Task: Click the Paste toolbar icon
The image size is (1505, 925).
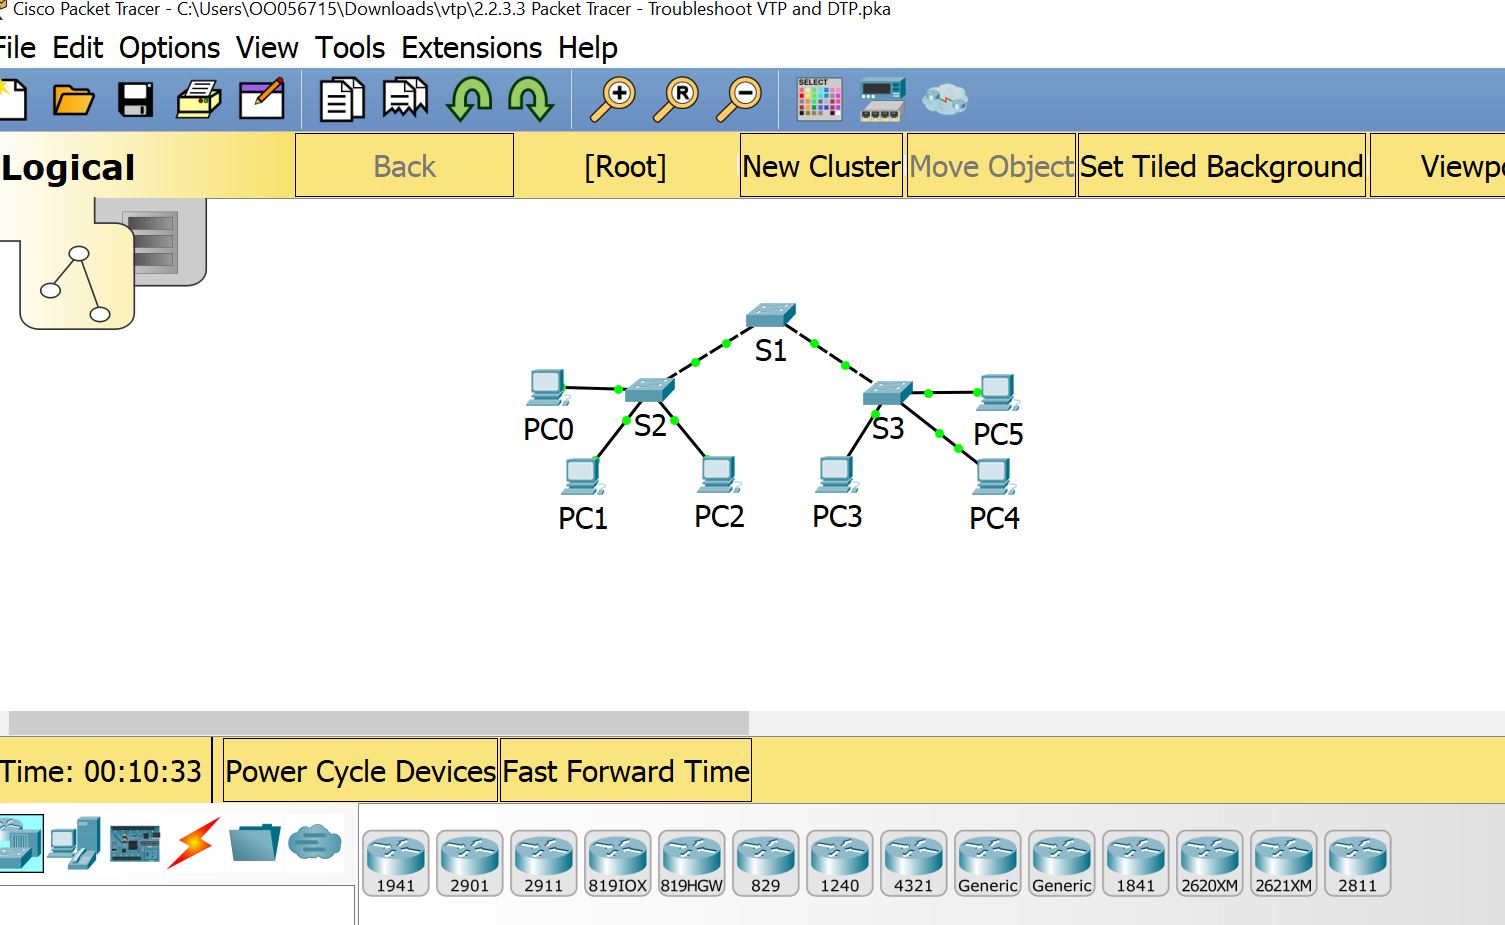Action: pos(405,100)
